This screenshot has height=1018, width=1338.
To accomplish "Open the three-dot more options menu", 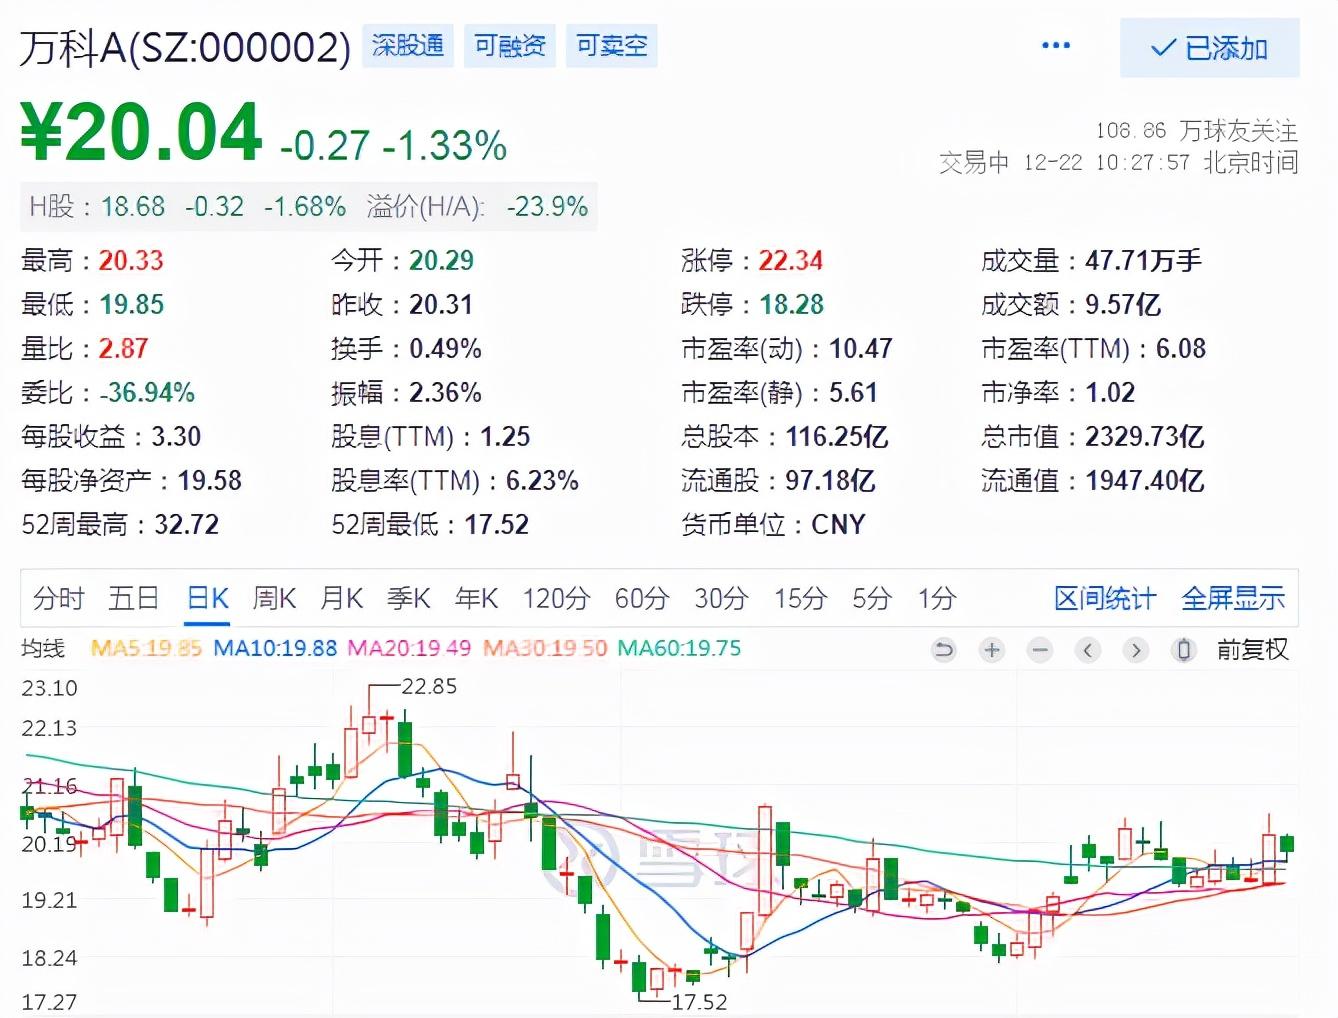I will point(1056,45).
